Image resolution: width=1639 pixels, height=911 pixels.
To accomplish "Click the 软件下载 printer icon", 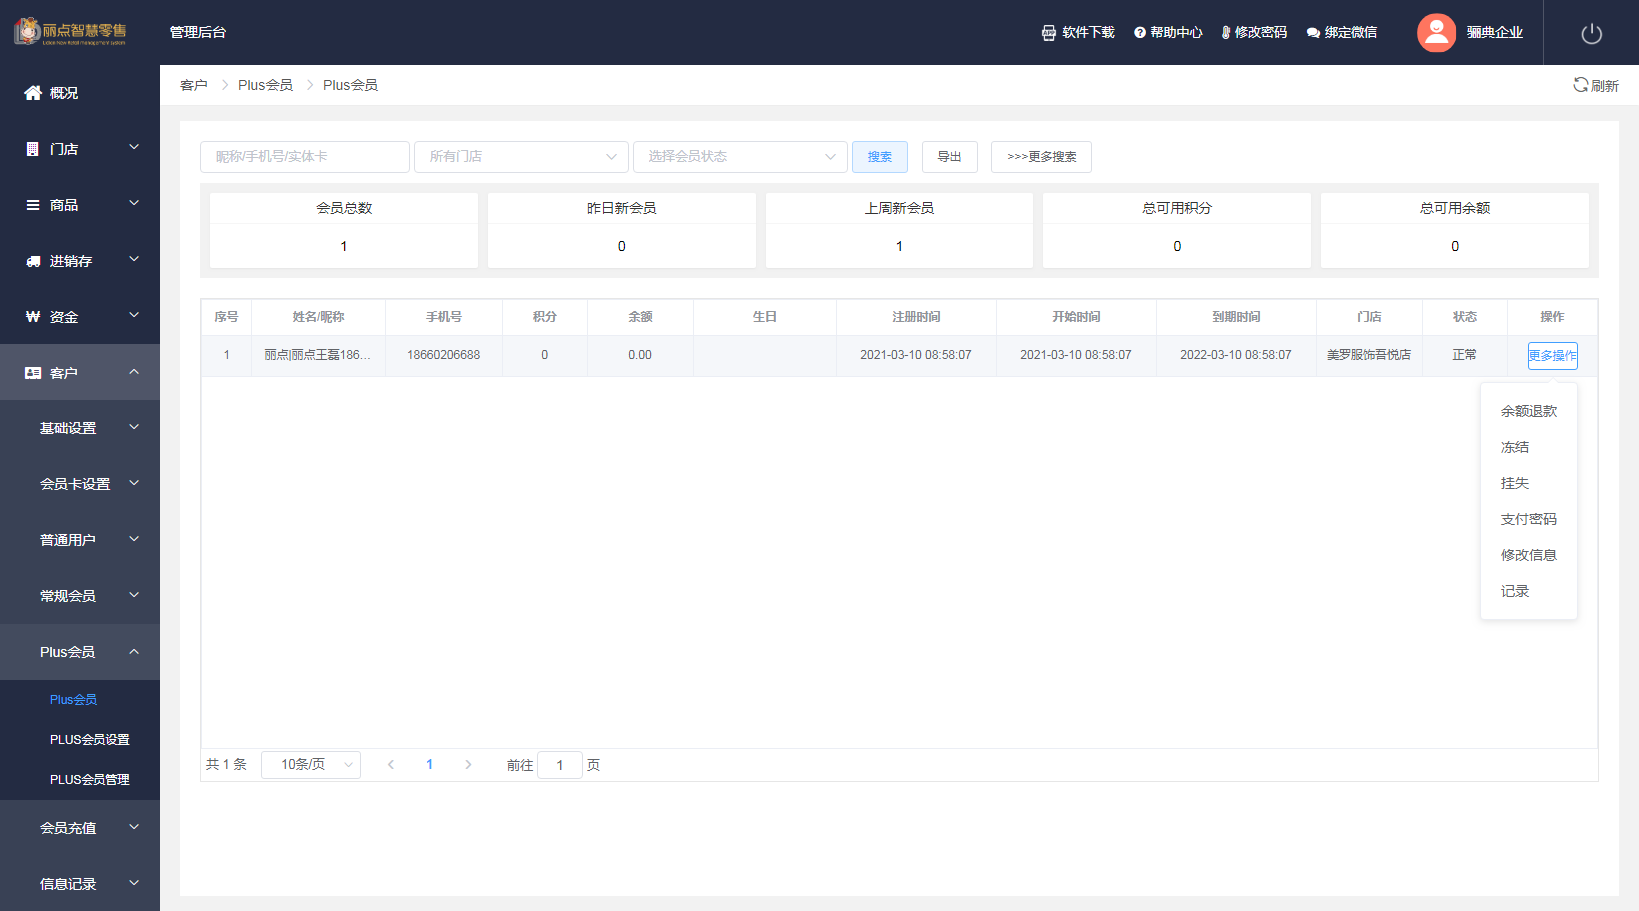I will click(x=1048, y=33).
